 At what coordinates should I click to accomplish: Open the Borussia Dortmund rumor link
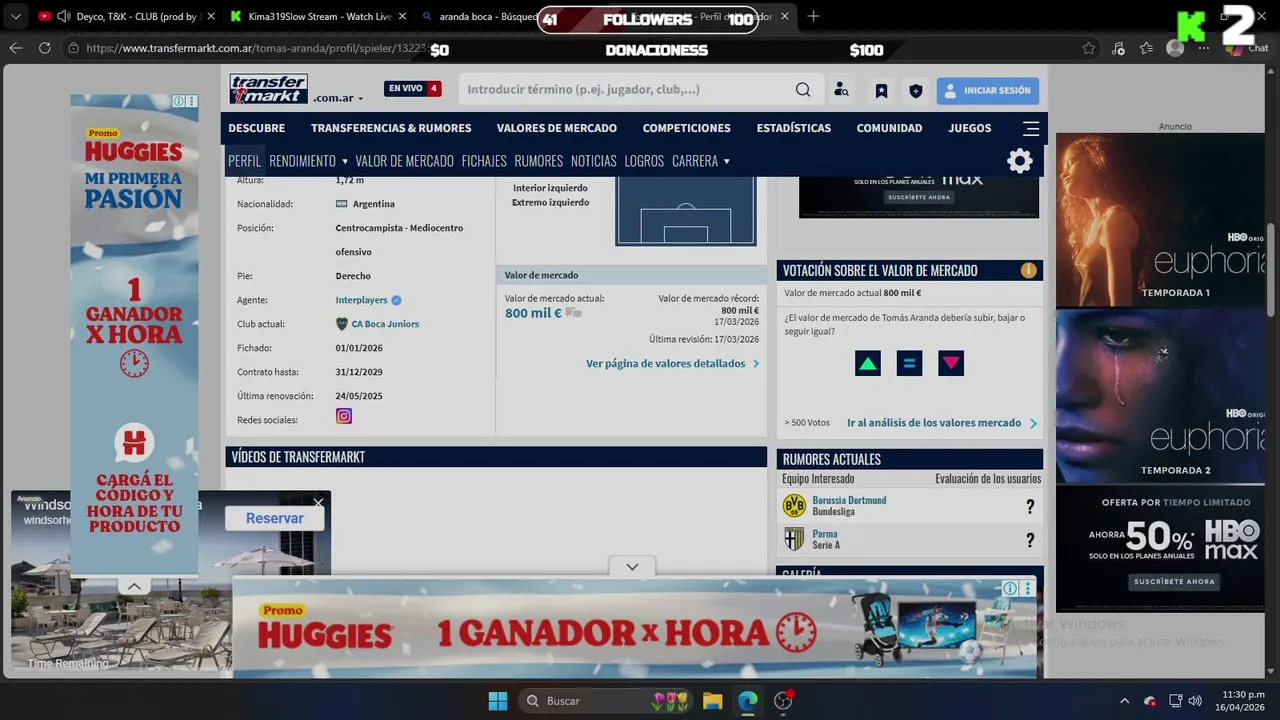[849, 500]
